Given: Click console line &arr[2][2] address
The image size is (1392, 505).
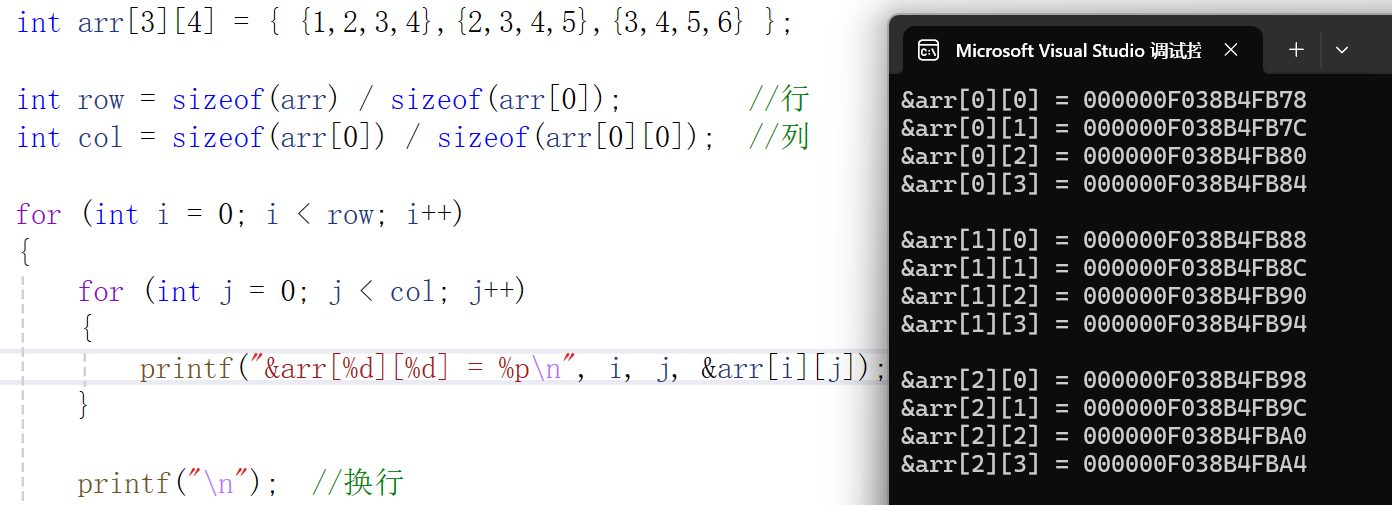Looking at the screenshot, I should coord(1104,436).
